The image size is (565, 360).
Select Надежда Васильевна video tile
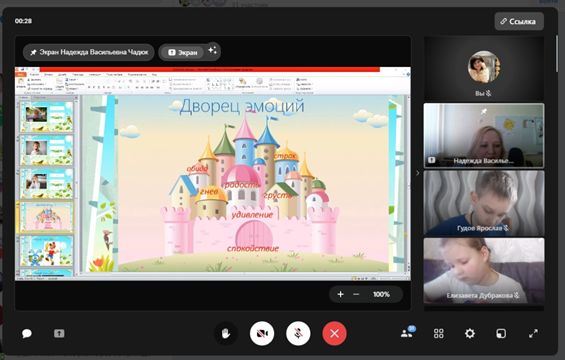click(x=484, y=135)
